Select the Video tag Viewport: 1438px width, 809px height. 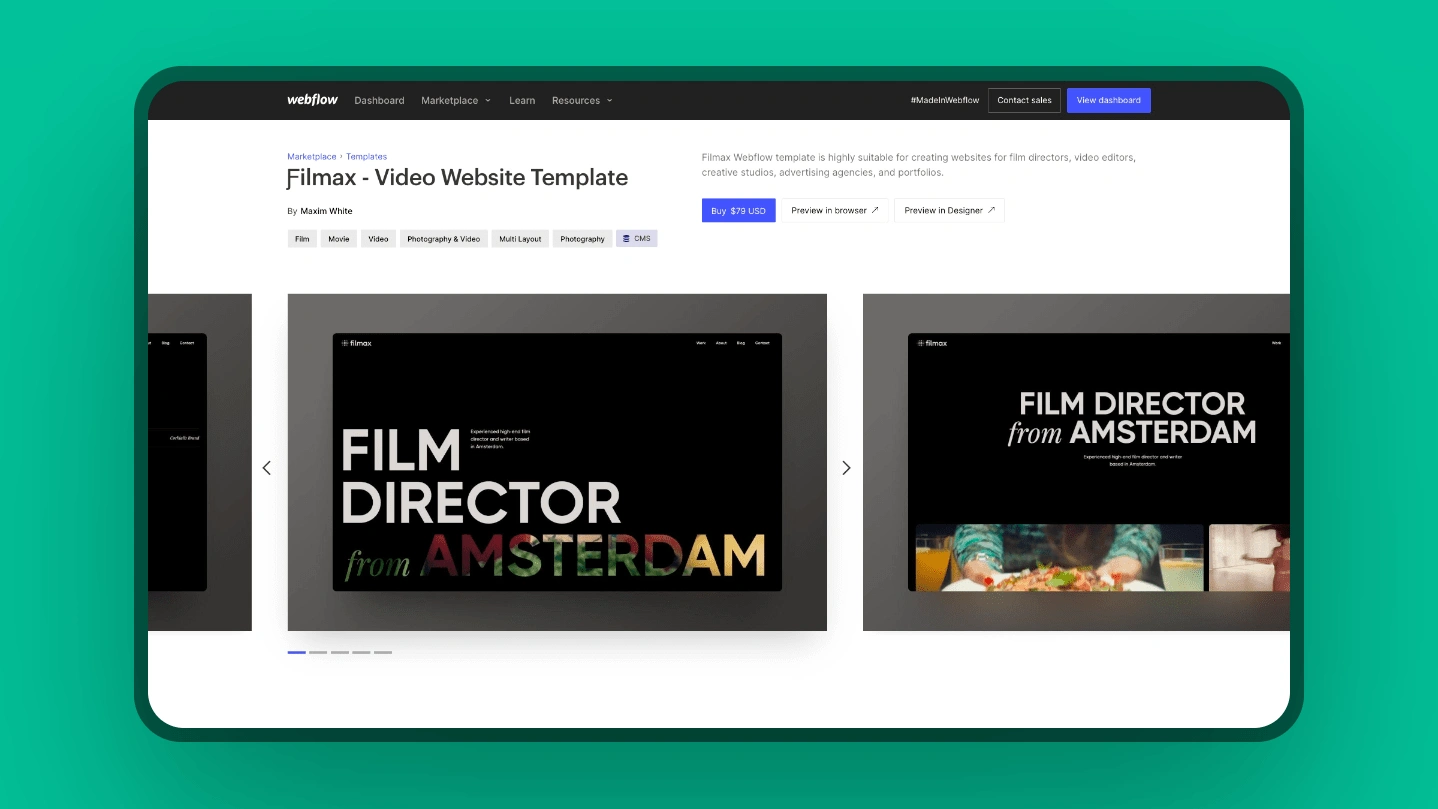[378, 239]
